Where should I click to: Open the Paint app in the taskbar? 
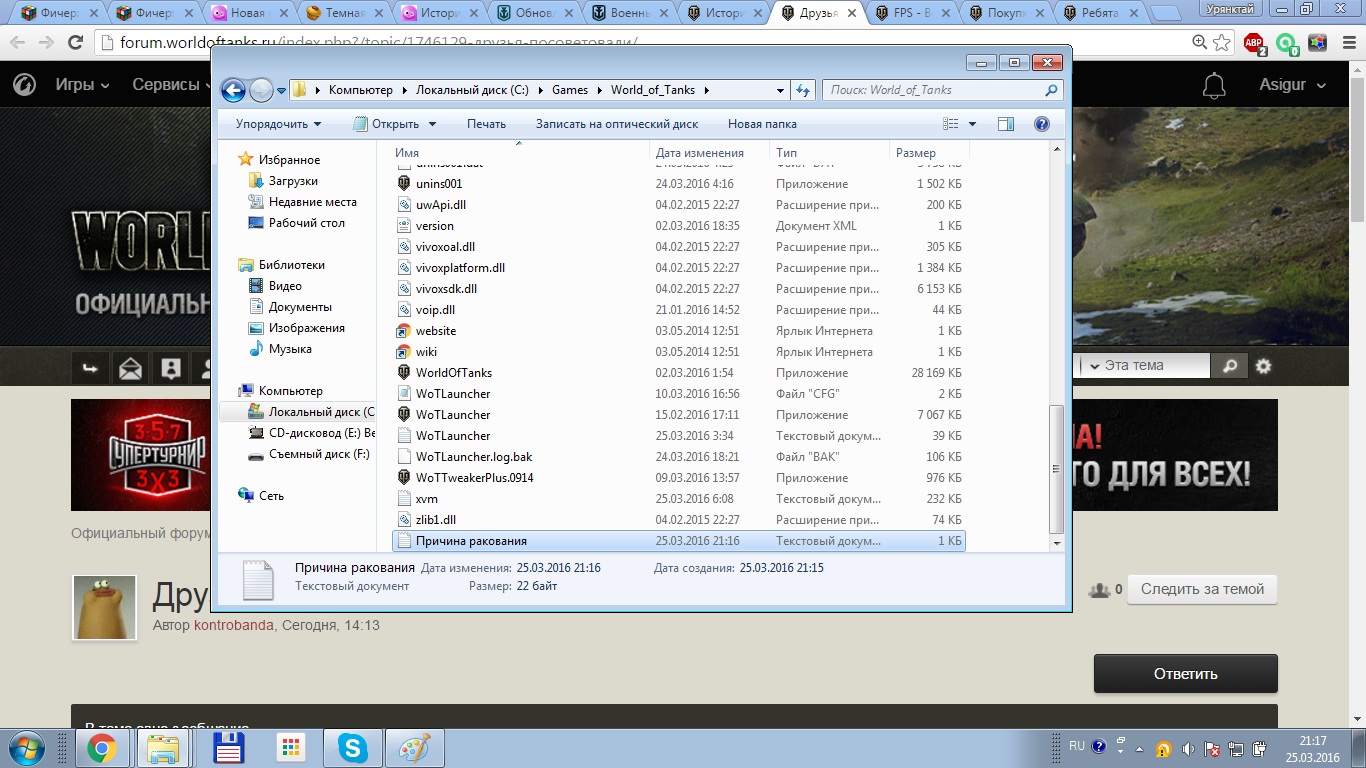tap(413, 748)
